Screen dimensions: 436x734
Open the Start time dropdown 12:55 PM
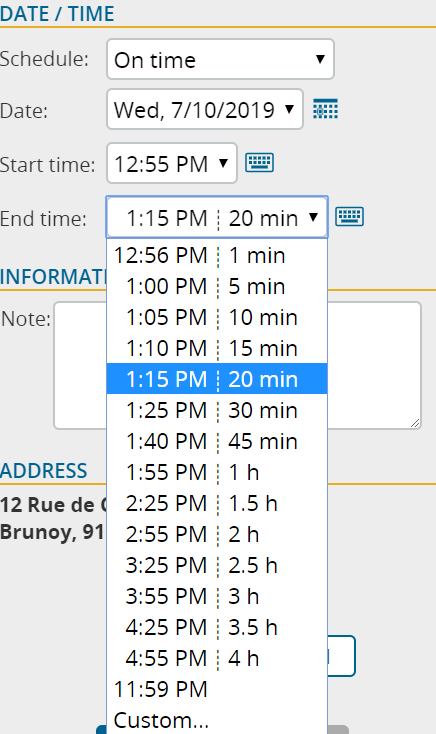coord(172,163)
